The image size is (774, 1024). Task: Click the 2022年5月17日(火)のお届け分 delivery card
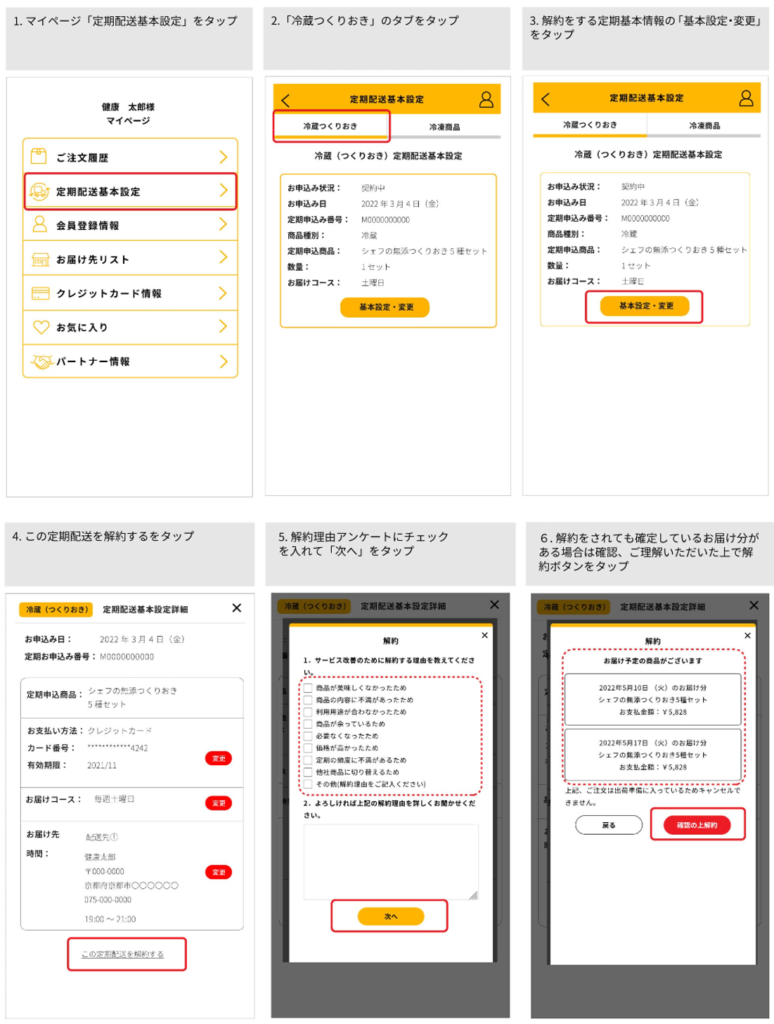pyautogui.click(x=653, y=755)
